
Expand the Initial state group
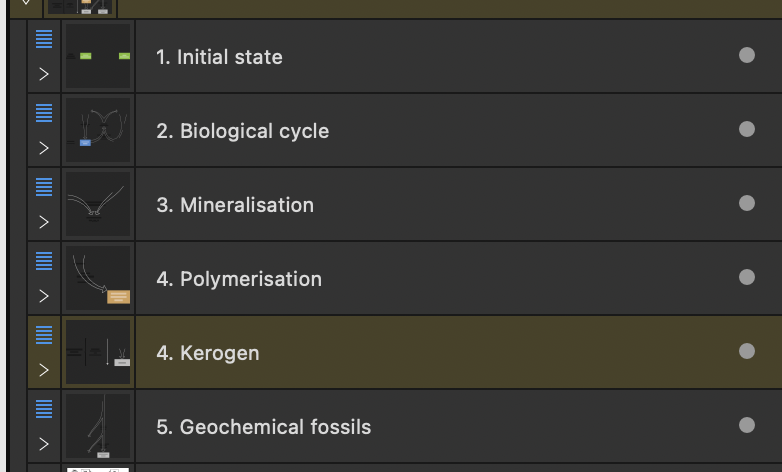tap(44, 74)
